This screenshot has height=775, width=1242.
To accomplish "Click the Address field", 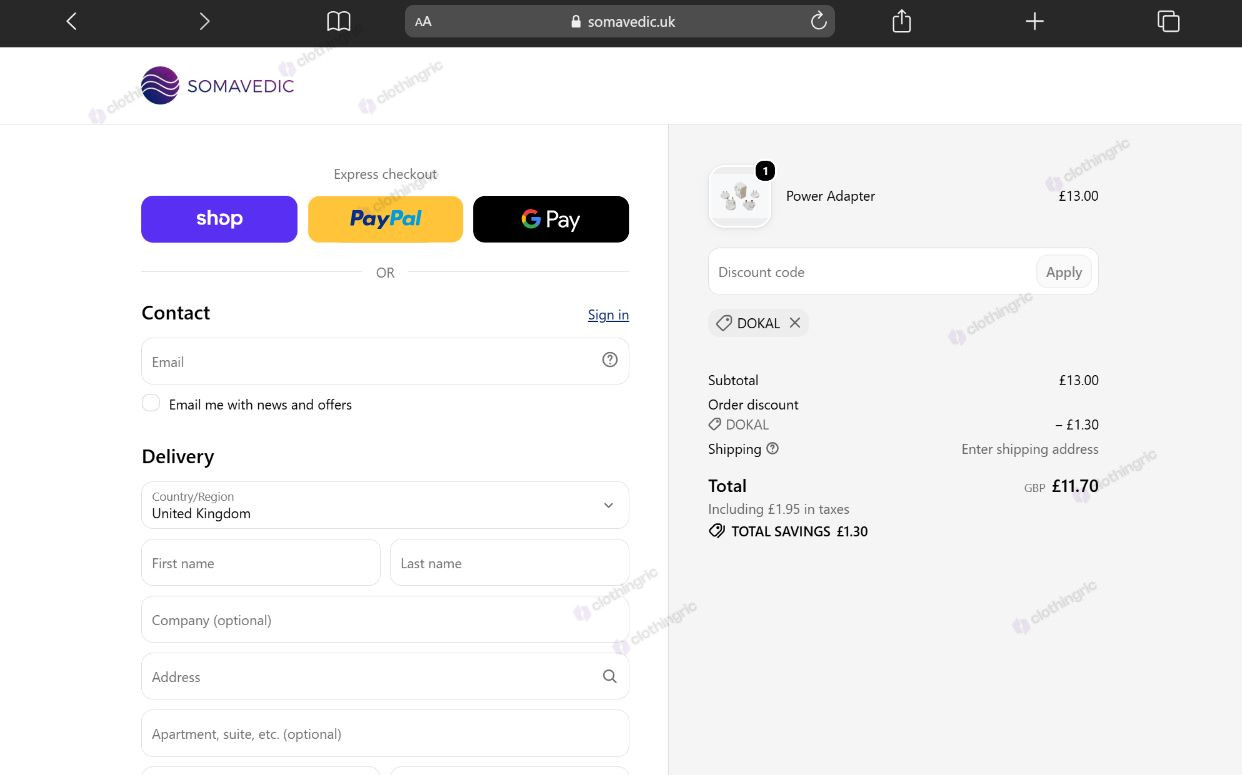I will (385, 677).
